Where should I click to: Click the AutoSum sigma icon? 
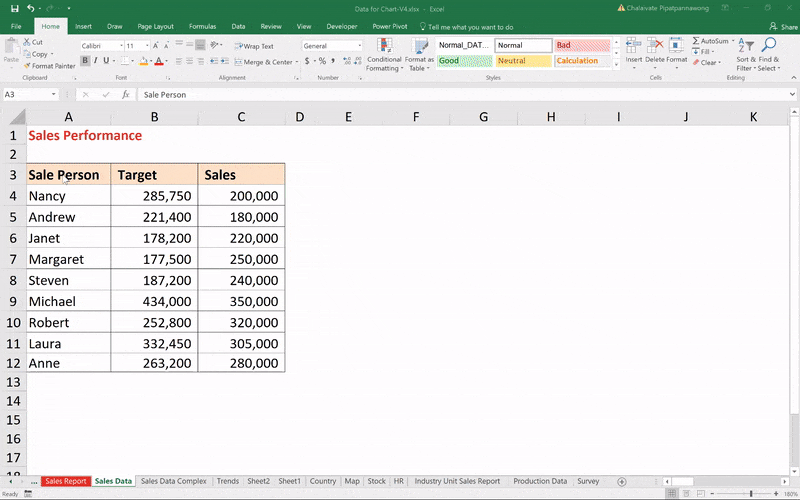point(695,41)
